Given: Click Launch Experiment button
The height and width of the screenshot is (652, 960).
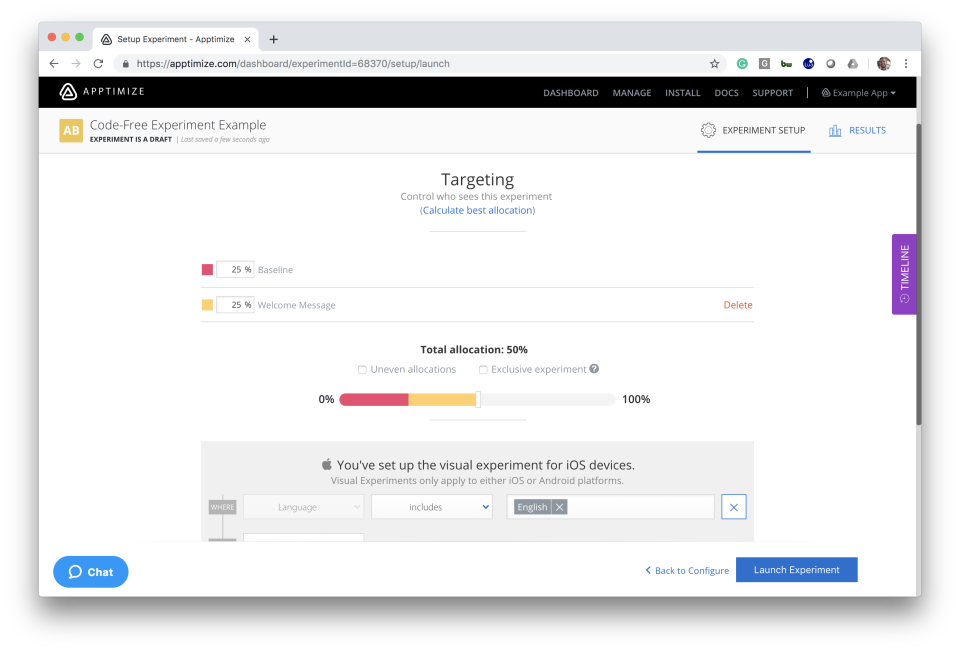Looking at the screenshot, I should [x=797, y=569].
